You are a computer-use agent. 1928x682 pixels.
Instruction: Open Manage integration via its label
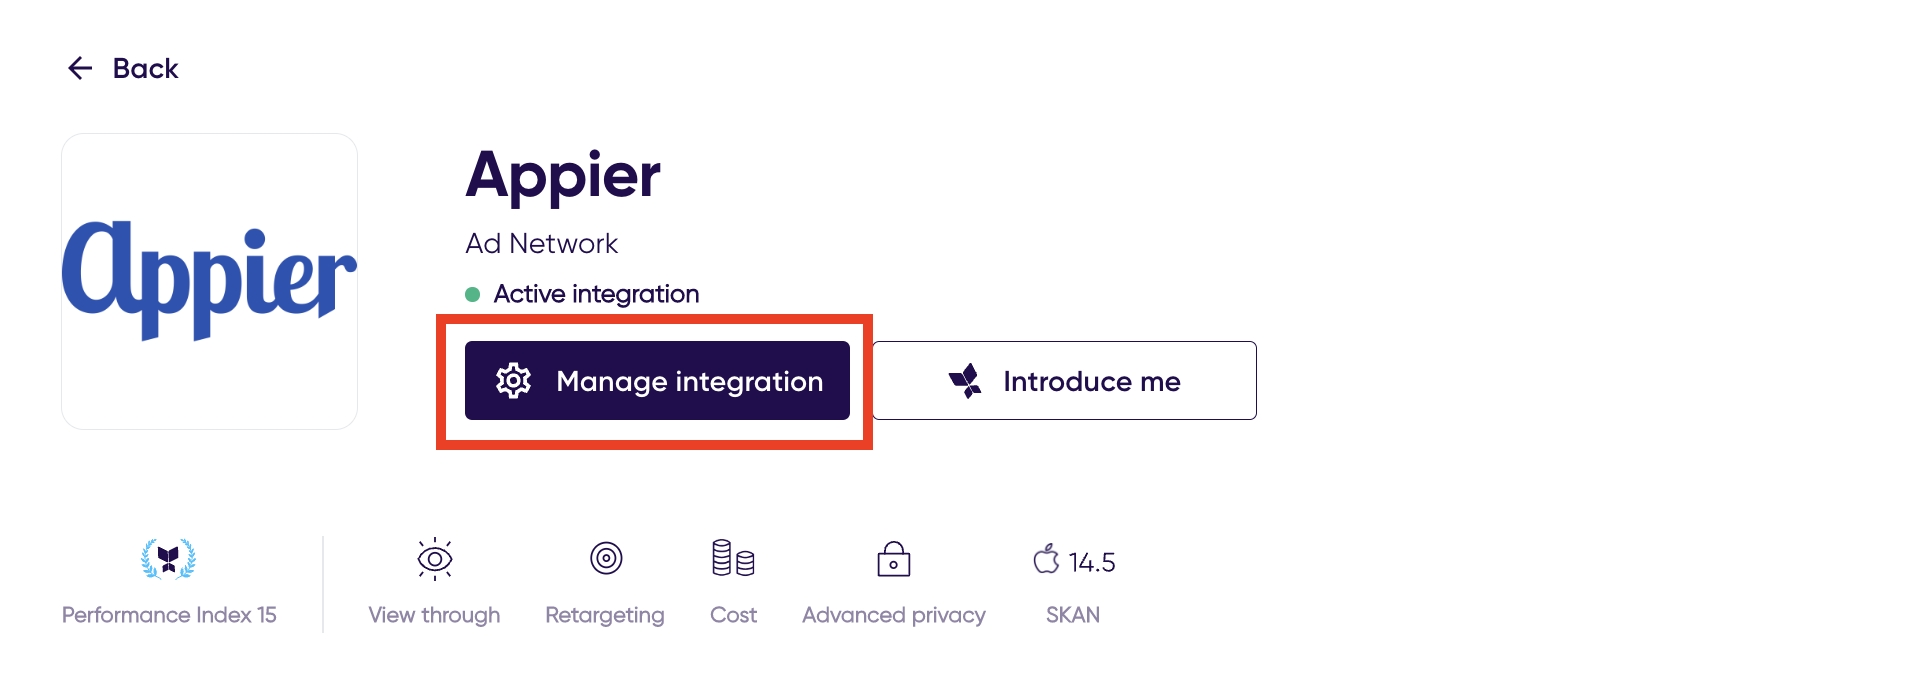point(689,381)
